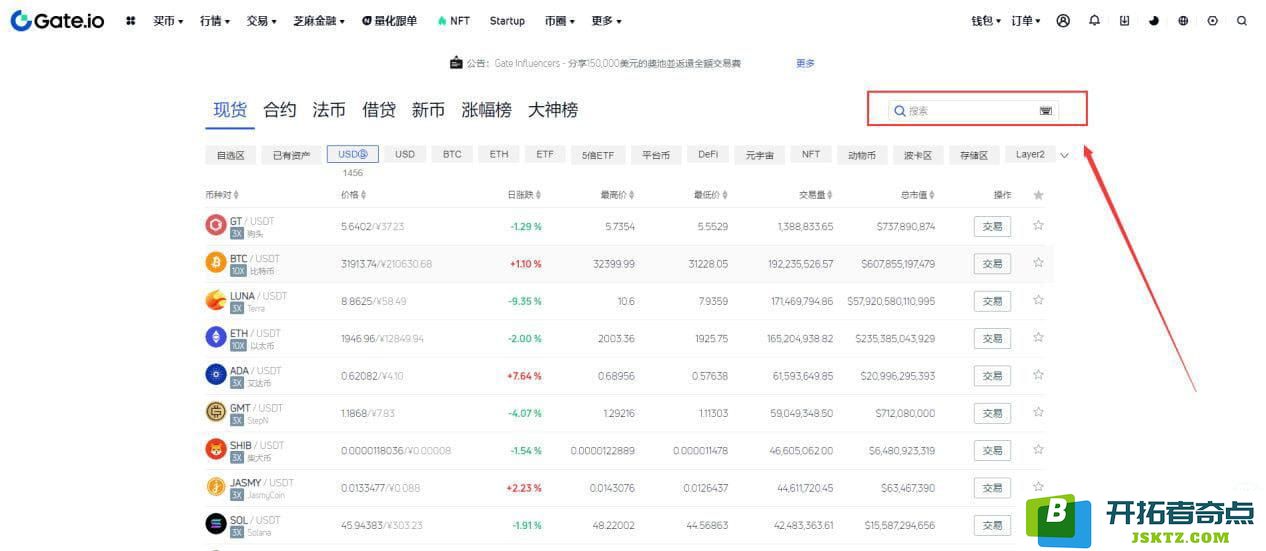Click the SHIB coin logo in the table
The height and width of the screenshot is (551, 1266).
click(215, 449)
